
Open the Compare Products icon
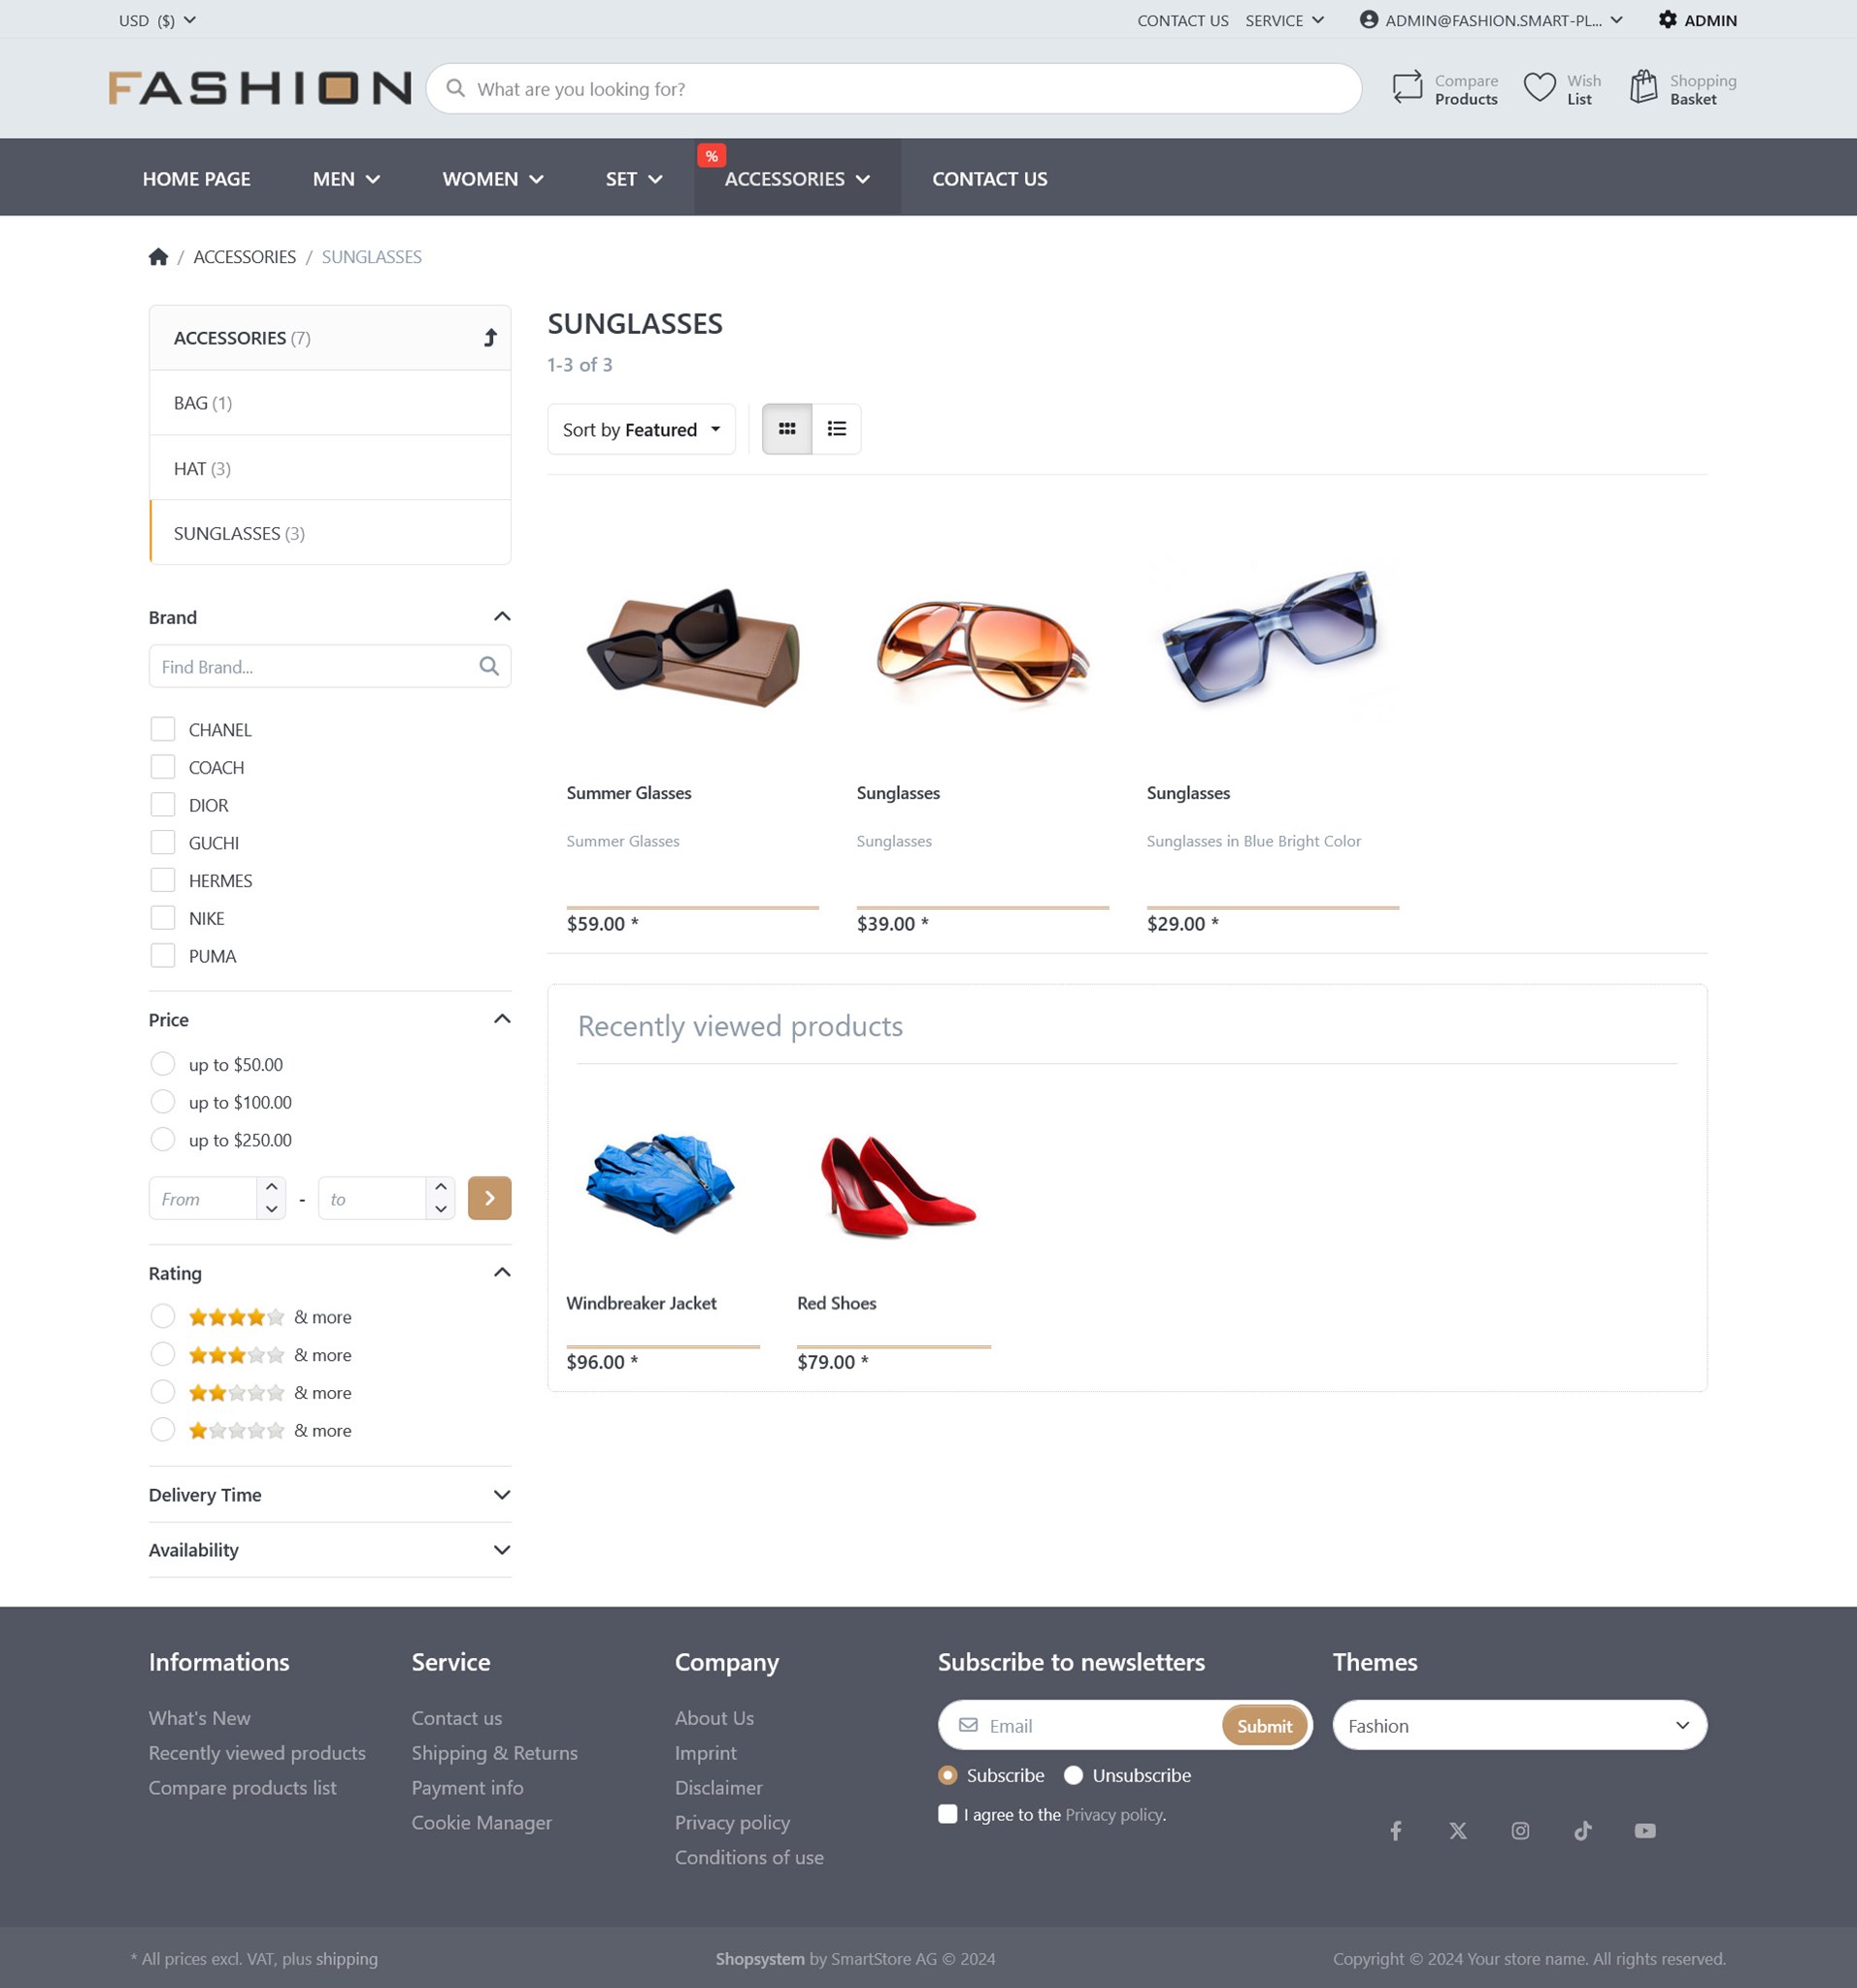(1406, 88)
